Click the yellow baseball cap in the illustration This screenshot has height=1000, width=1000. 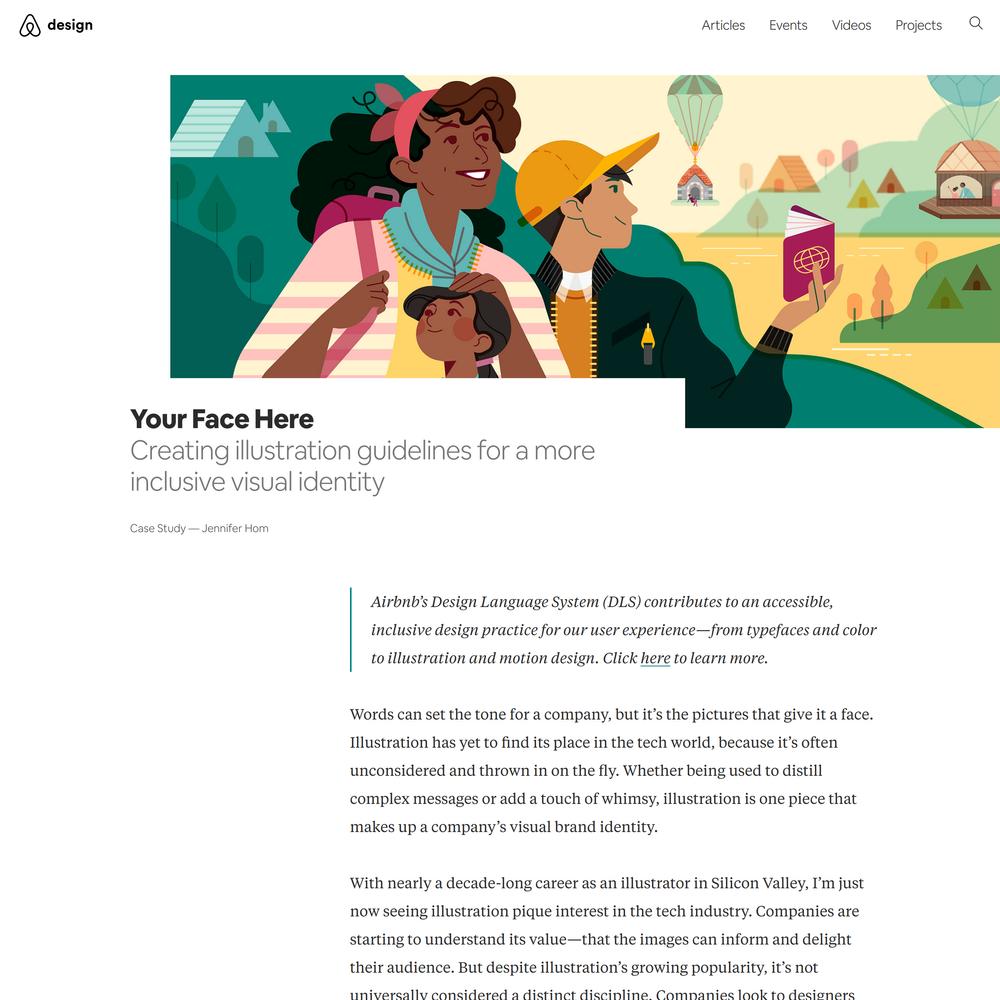click(x=579, y=179)
